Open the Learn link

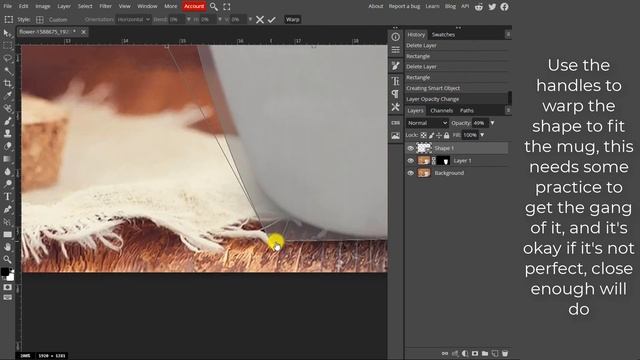[432, 6]
